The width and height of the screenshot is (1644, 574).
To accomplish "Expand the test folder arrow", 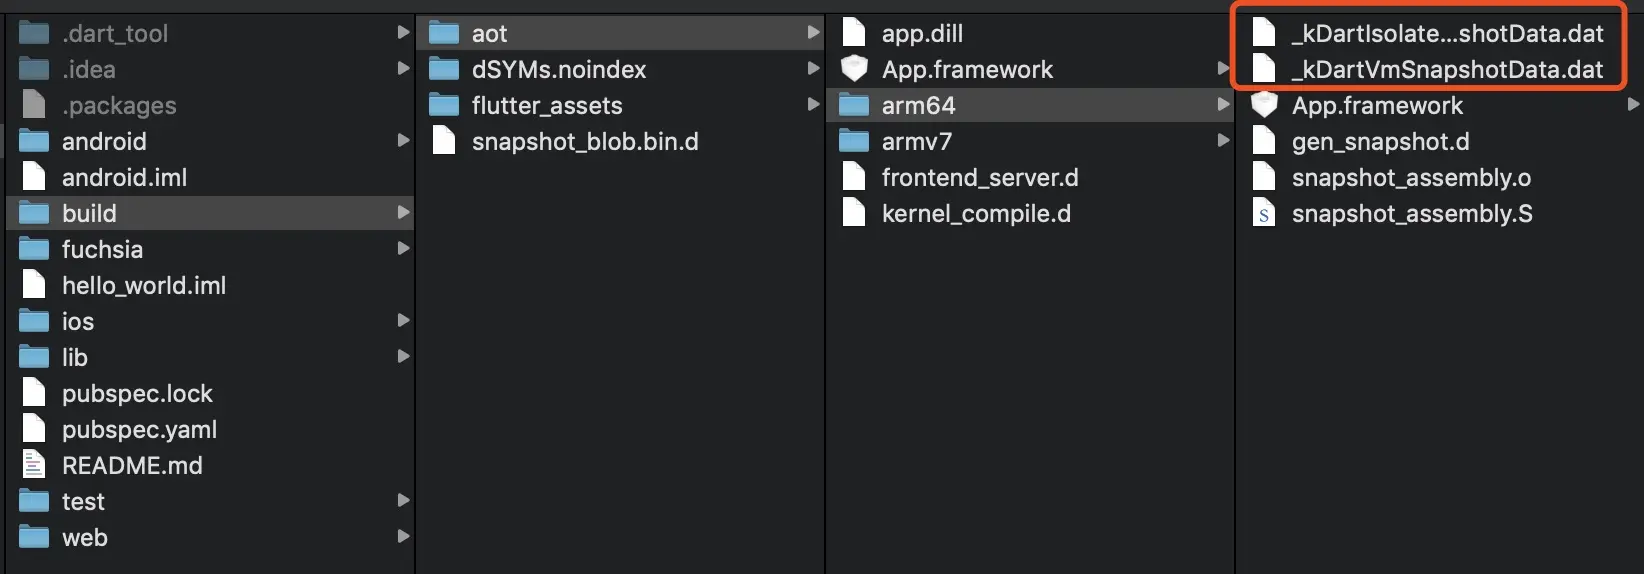I will pyautogui.click(x=403, y=501).
